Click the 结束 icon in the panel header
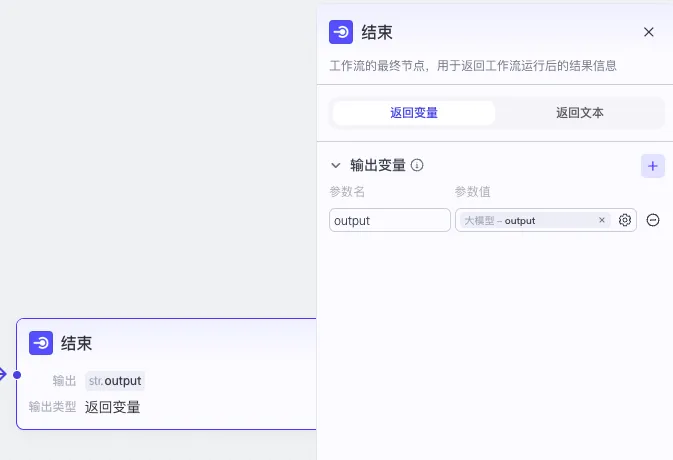673x460 pixels. [x=341, y=32]
